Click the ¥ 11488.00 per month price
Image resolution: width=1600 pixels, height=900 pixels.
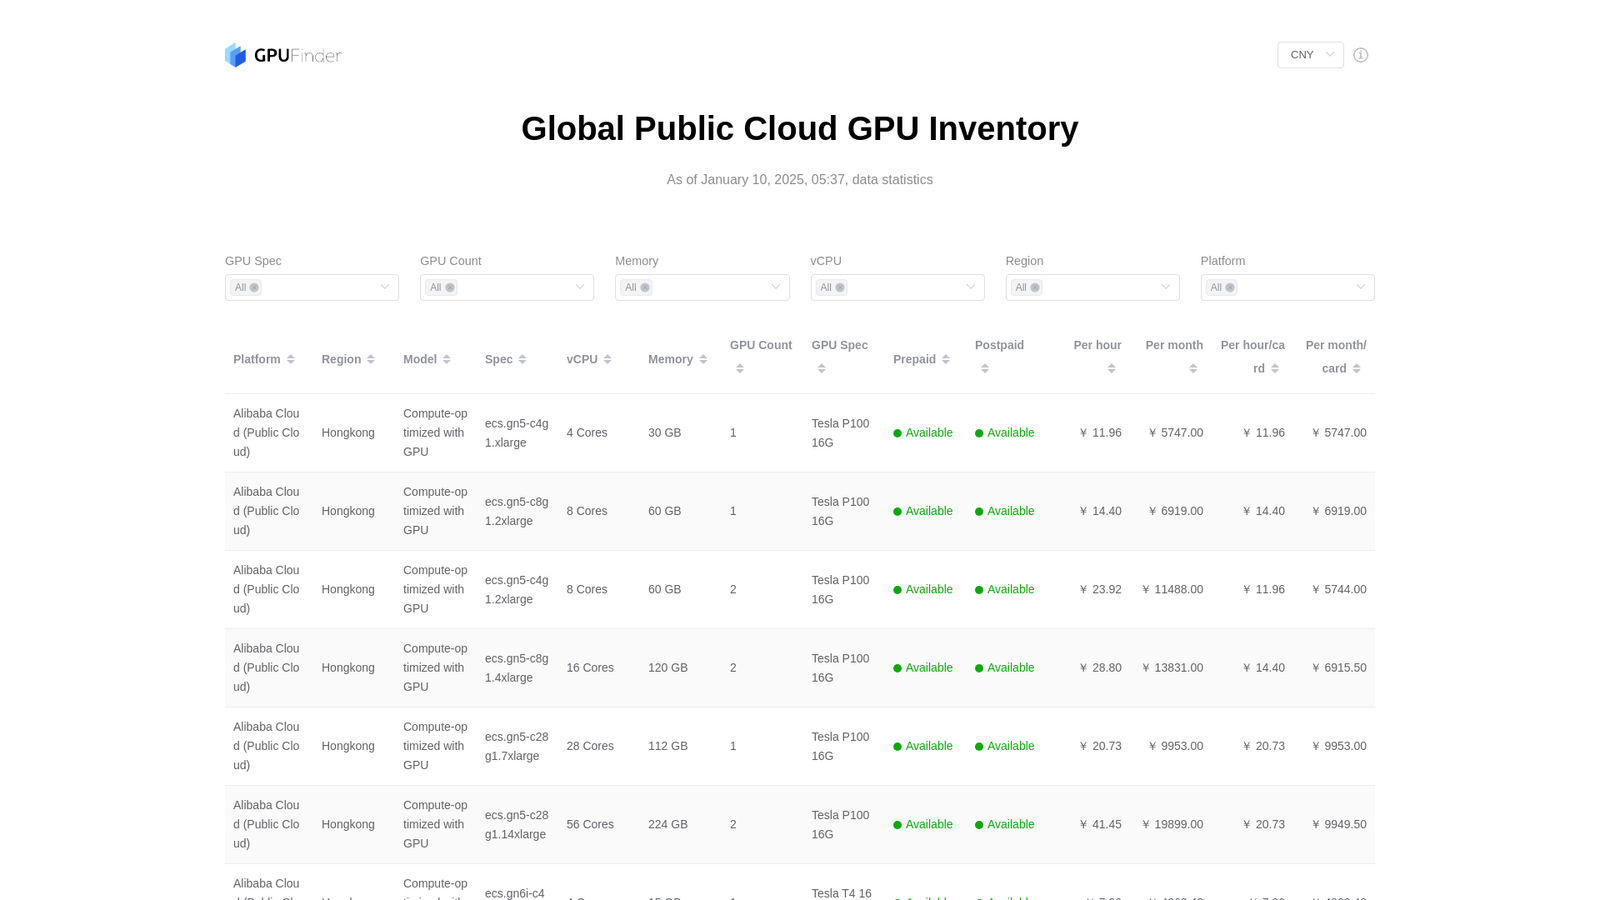point(1172,590)
